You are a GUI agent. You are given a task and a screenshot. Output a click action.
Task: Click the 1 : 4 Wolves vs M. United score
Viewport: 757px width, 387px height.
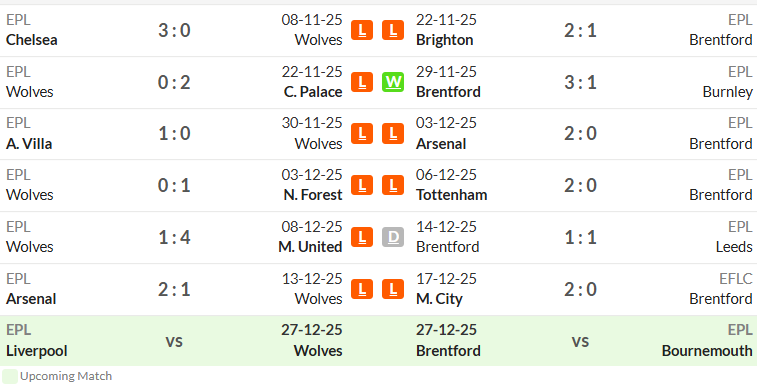(174, 237)
